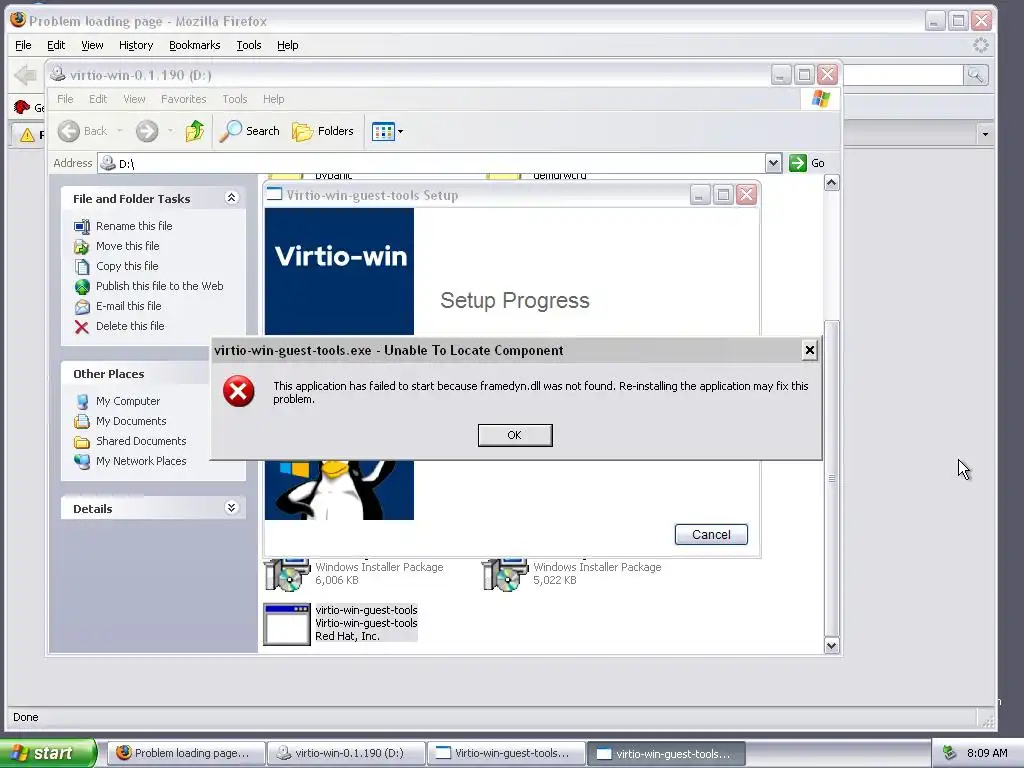
Task: Collapse File and Folder Tasks panel
Action: pyautogui.click(x=231, y=197)
